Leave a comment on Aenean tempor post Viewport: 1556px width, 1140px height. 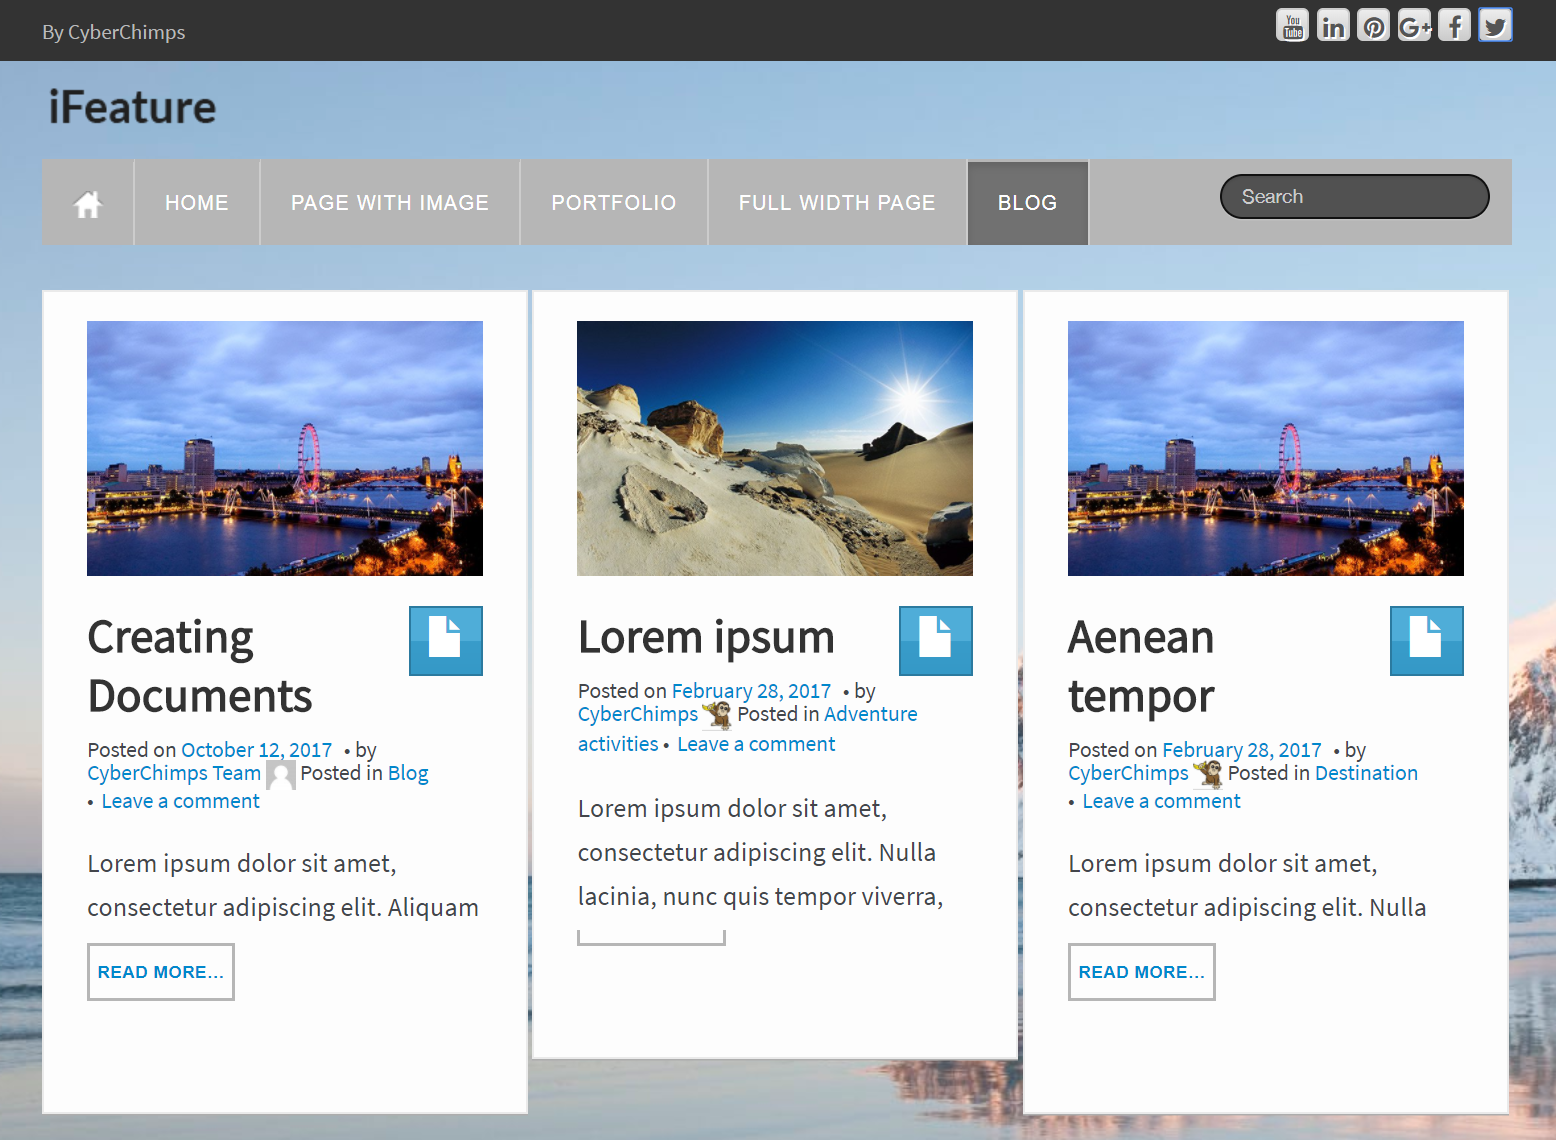(1161, 801)
